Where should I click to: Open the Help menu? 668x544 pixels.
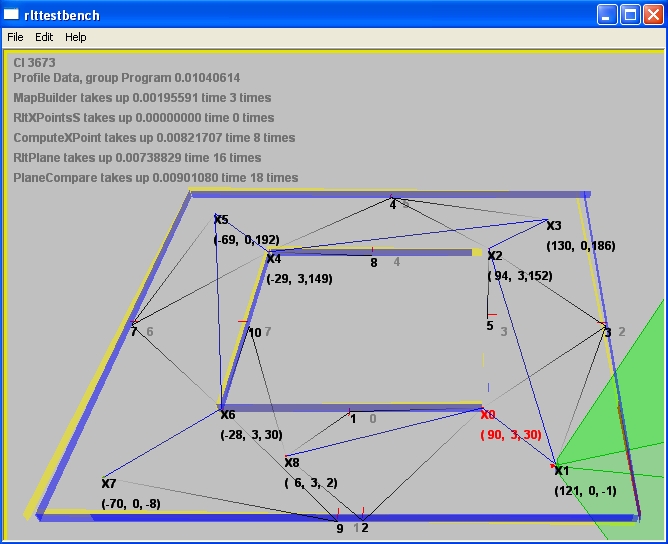(x=76, y=37)
